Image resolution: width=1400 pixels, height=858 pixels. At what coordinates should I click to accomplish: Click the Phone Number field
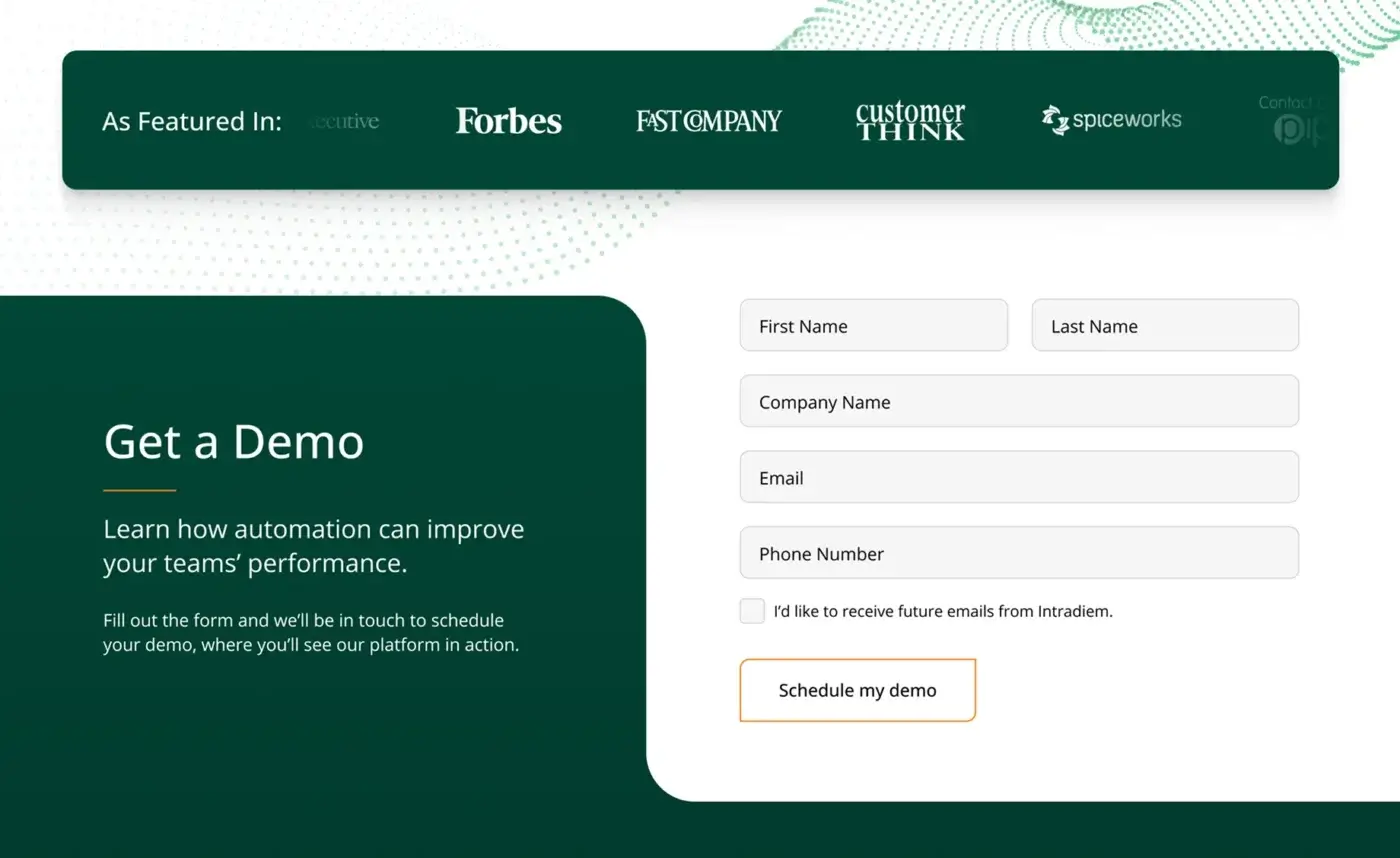pyautogui.click(x=1019, y=554)
